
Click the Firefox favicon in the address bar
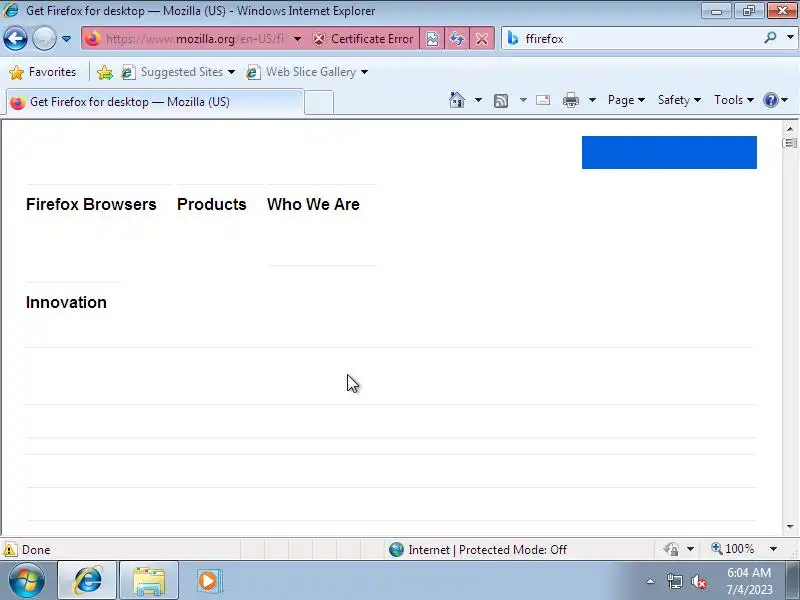point(93,39)
